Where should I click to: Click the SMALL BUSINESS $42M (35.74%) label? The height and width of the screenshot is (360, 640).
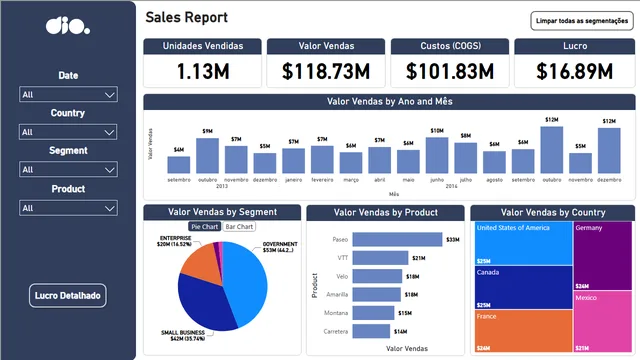183,336
